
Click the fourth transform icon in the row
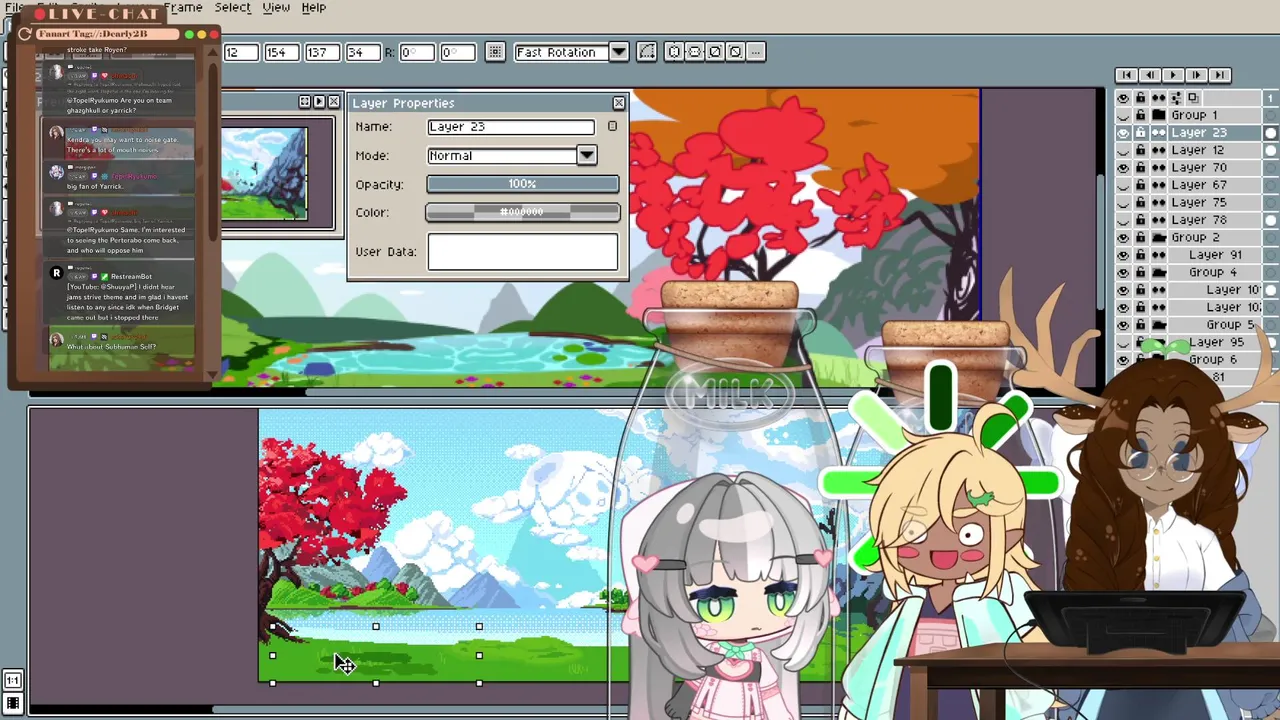735,52
